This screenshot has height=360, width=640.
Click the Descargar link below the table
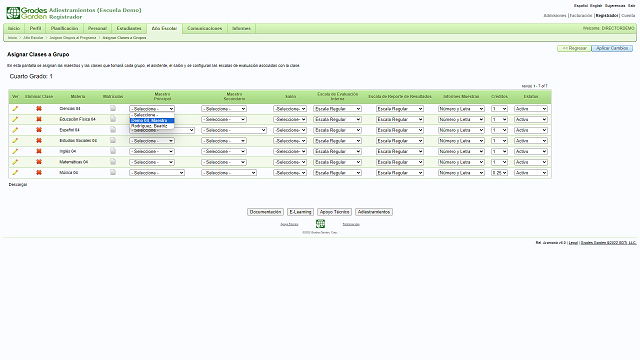pos(18,184)
